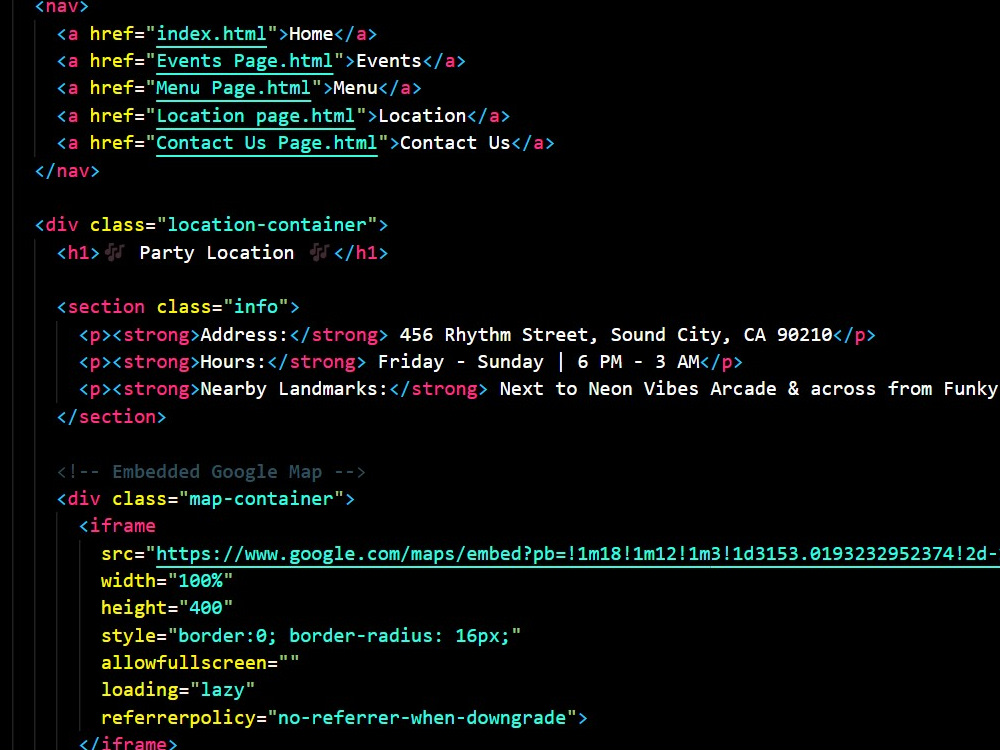1000x750 pixels.
Task: Click the 'Contact Us' anchor label text
Action: click(x=455, y=143)
